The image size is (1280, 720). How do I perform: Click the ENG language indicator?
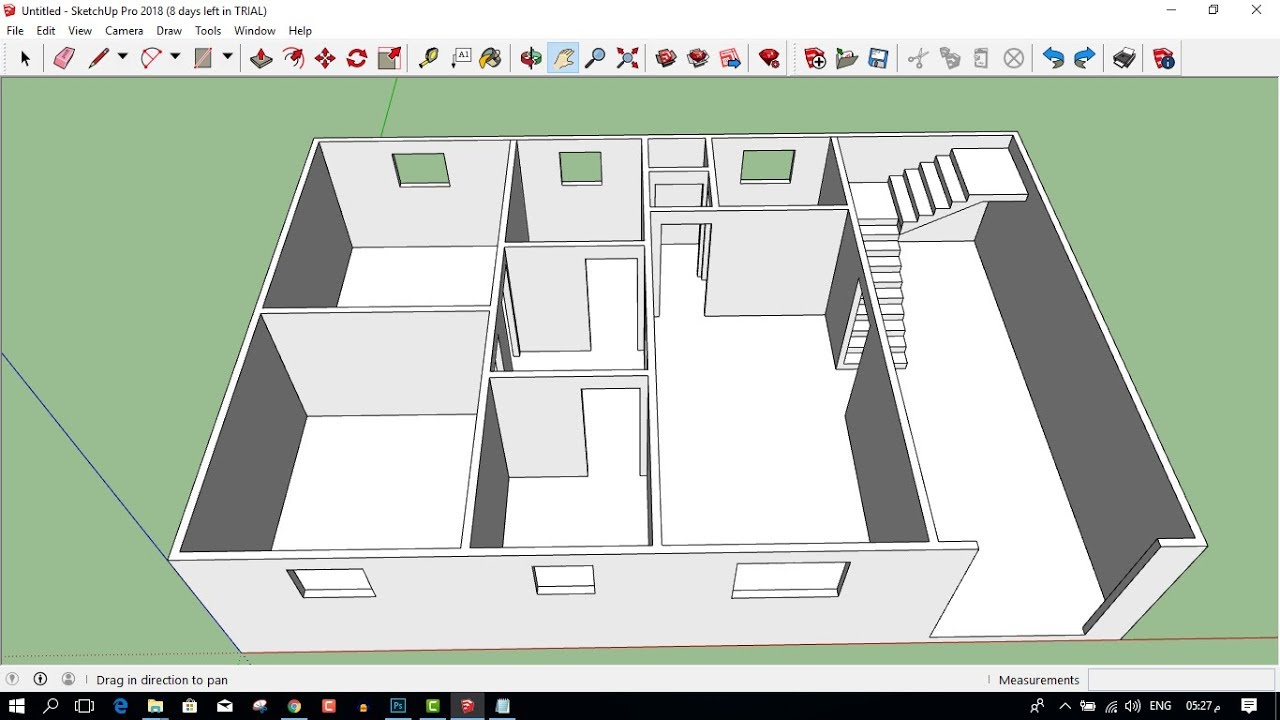(1160, 706)
